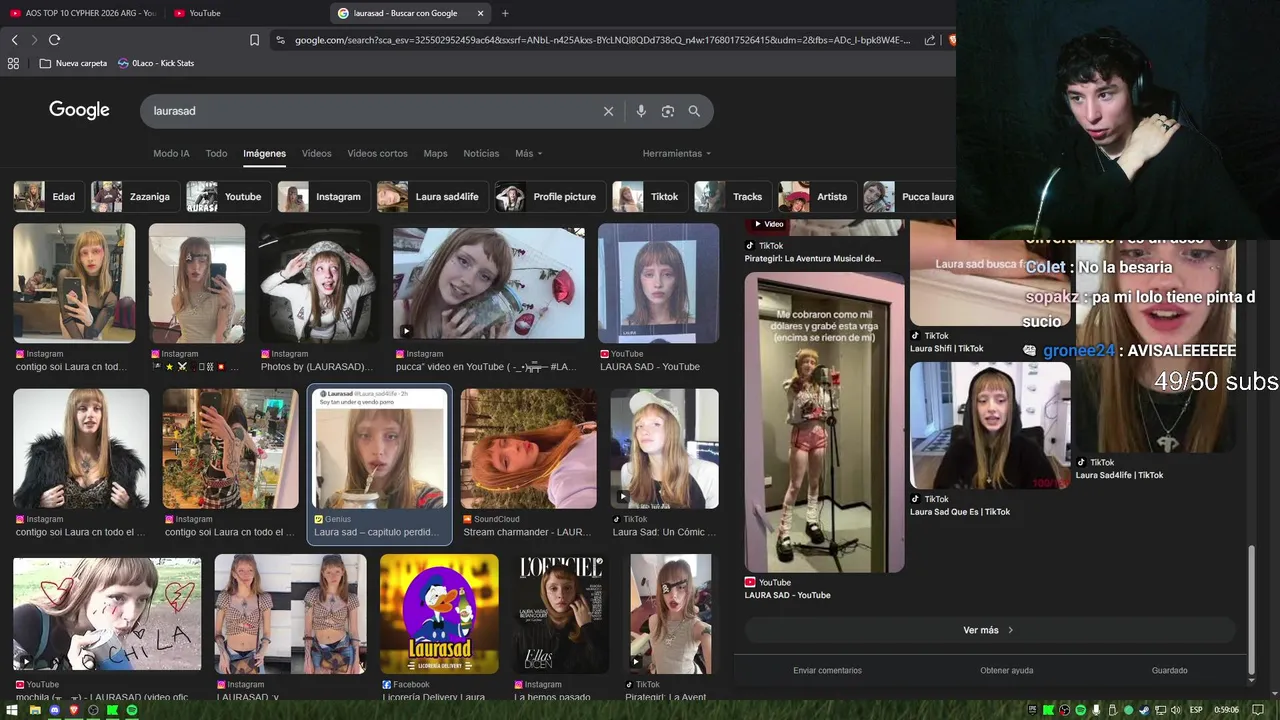Open Brave browser from the taskbar
The width and height of the screenshot is (1280, 720).
73,710
